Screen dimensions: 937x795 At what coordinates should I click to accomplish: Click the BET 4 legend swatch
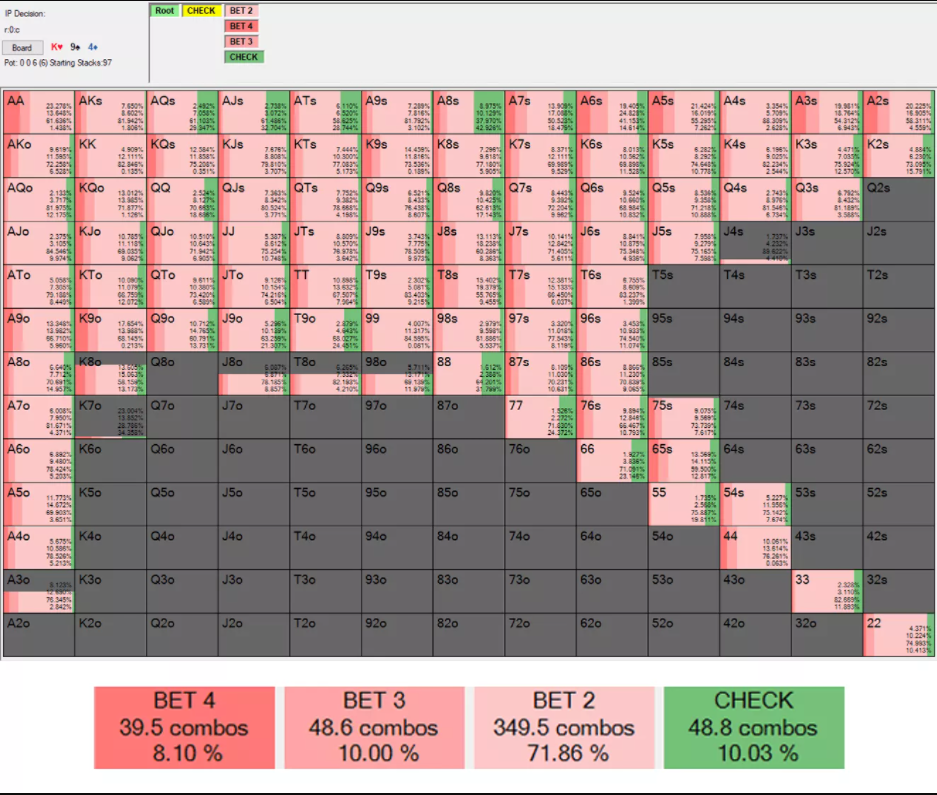coord(185,726)
